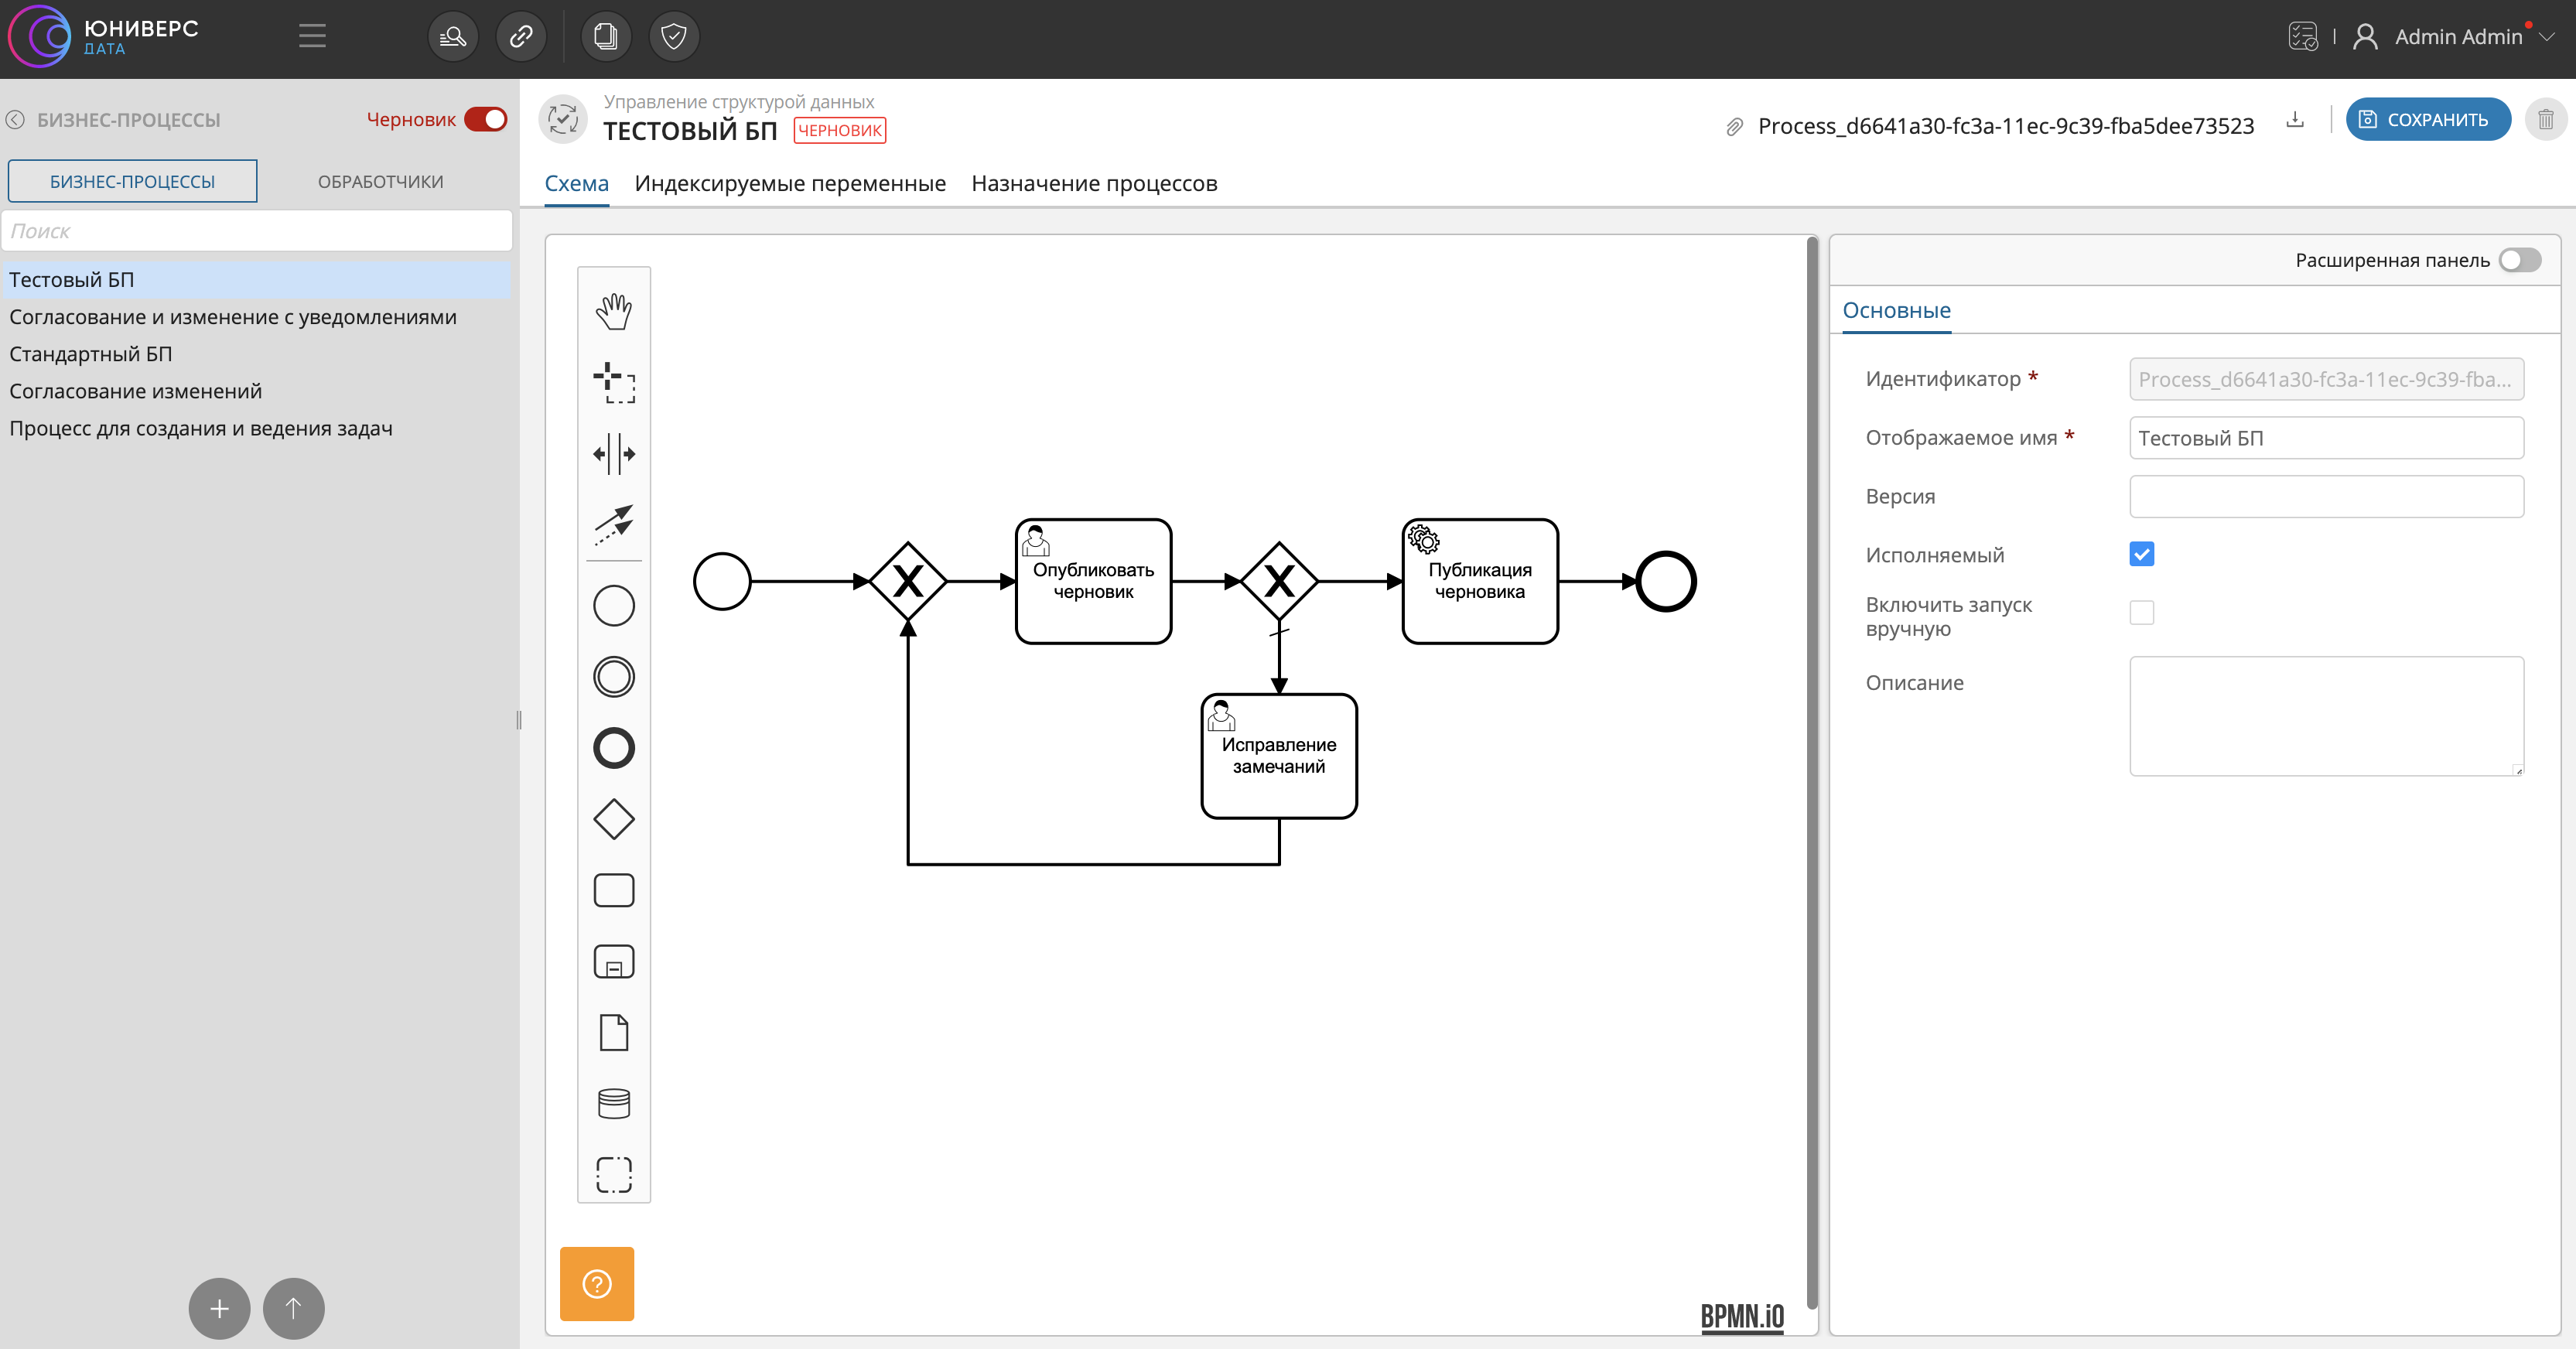Uncheck the Исполняемый checkbox
The height and width of the screenshot is (1349, 2576).
pos(2141,554)
